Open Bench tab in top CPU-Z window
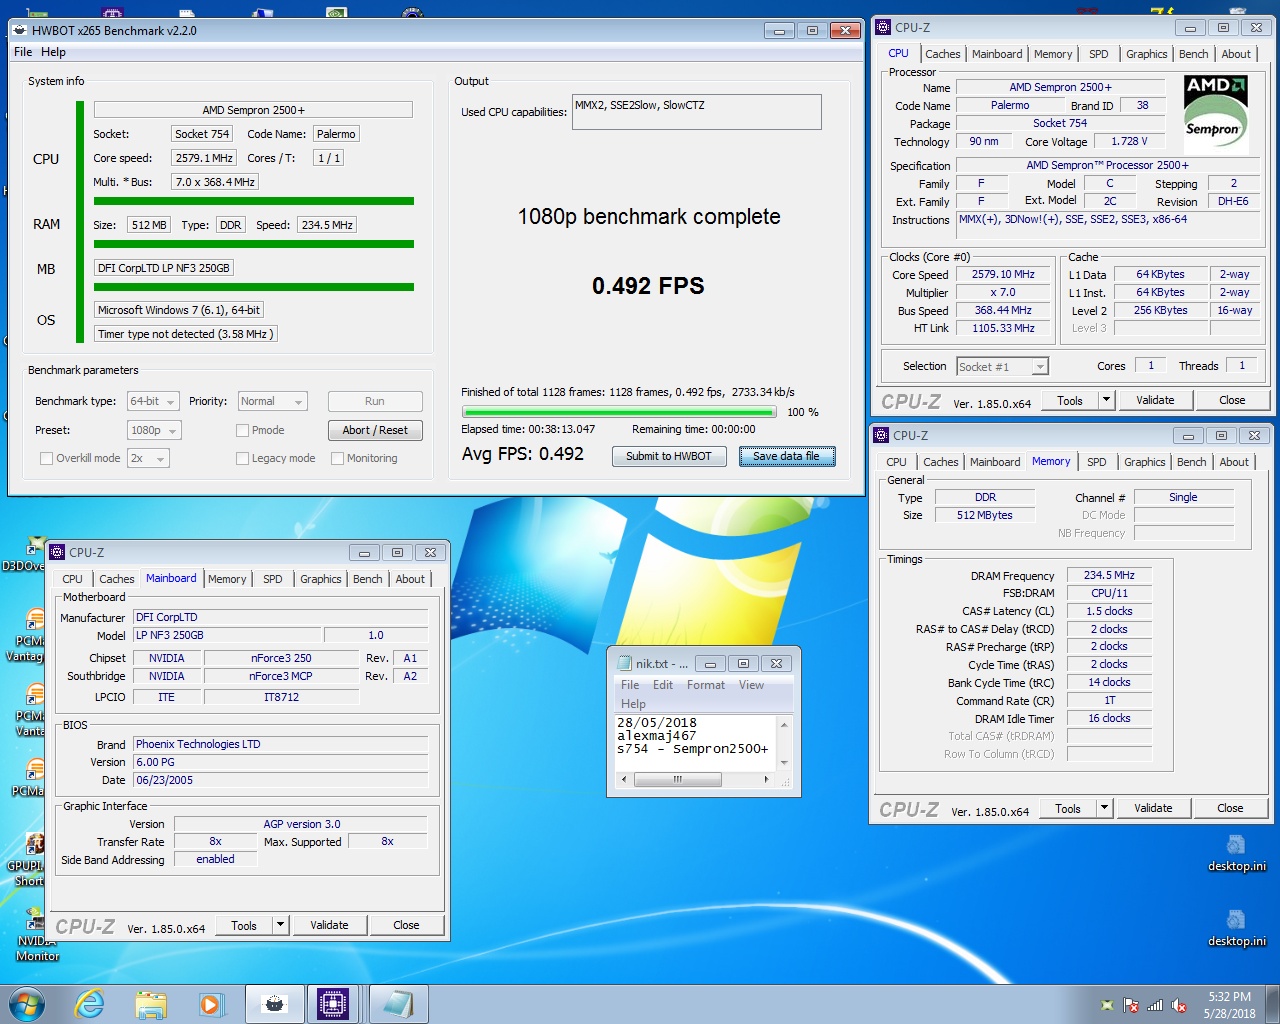The width and height of the screenshot is (1280, 1024). [x=1194, y=54]
